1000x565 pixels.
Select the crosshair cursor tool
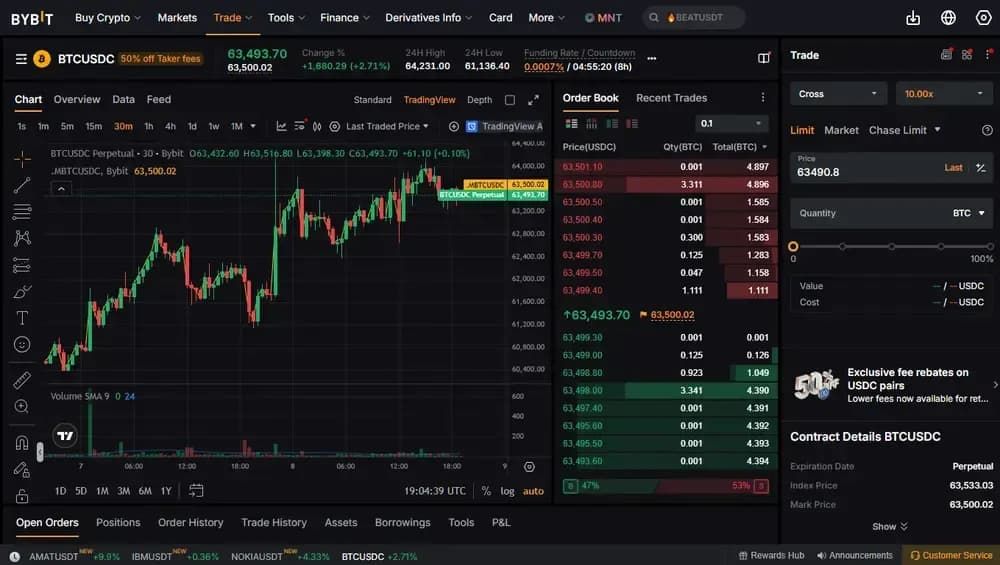22,159
